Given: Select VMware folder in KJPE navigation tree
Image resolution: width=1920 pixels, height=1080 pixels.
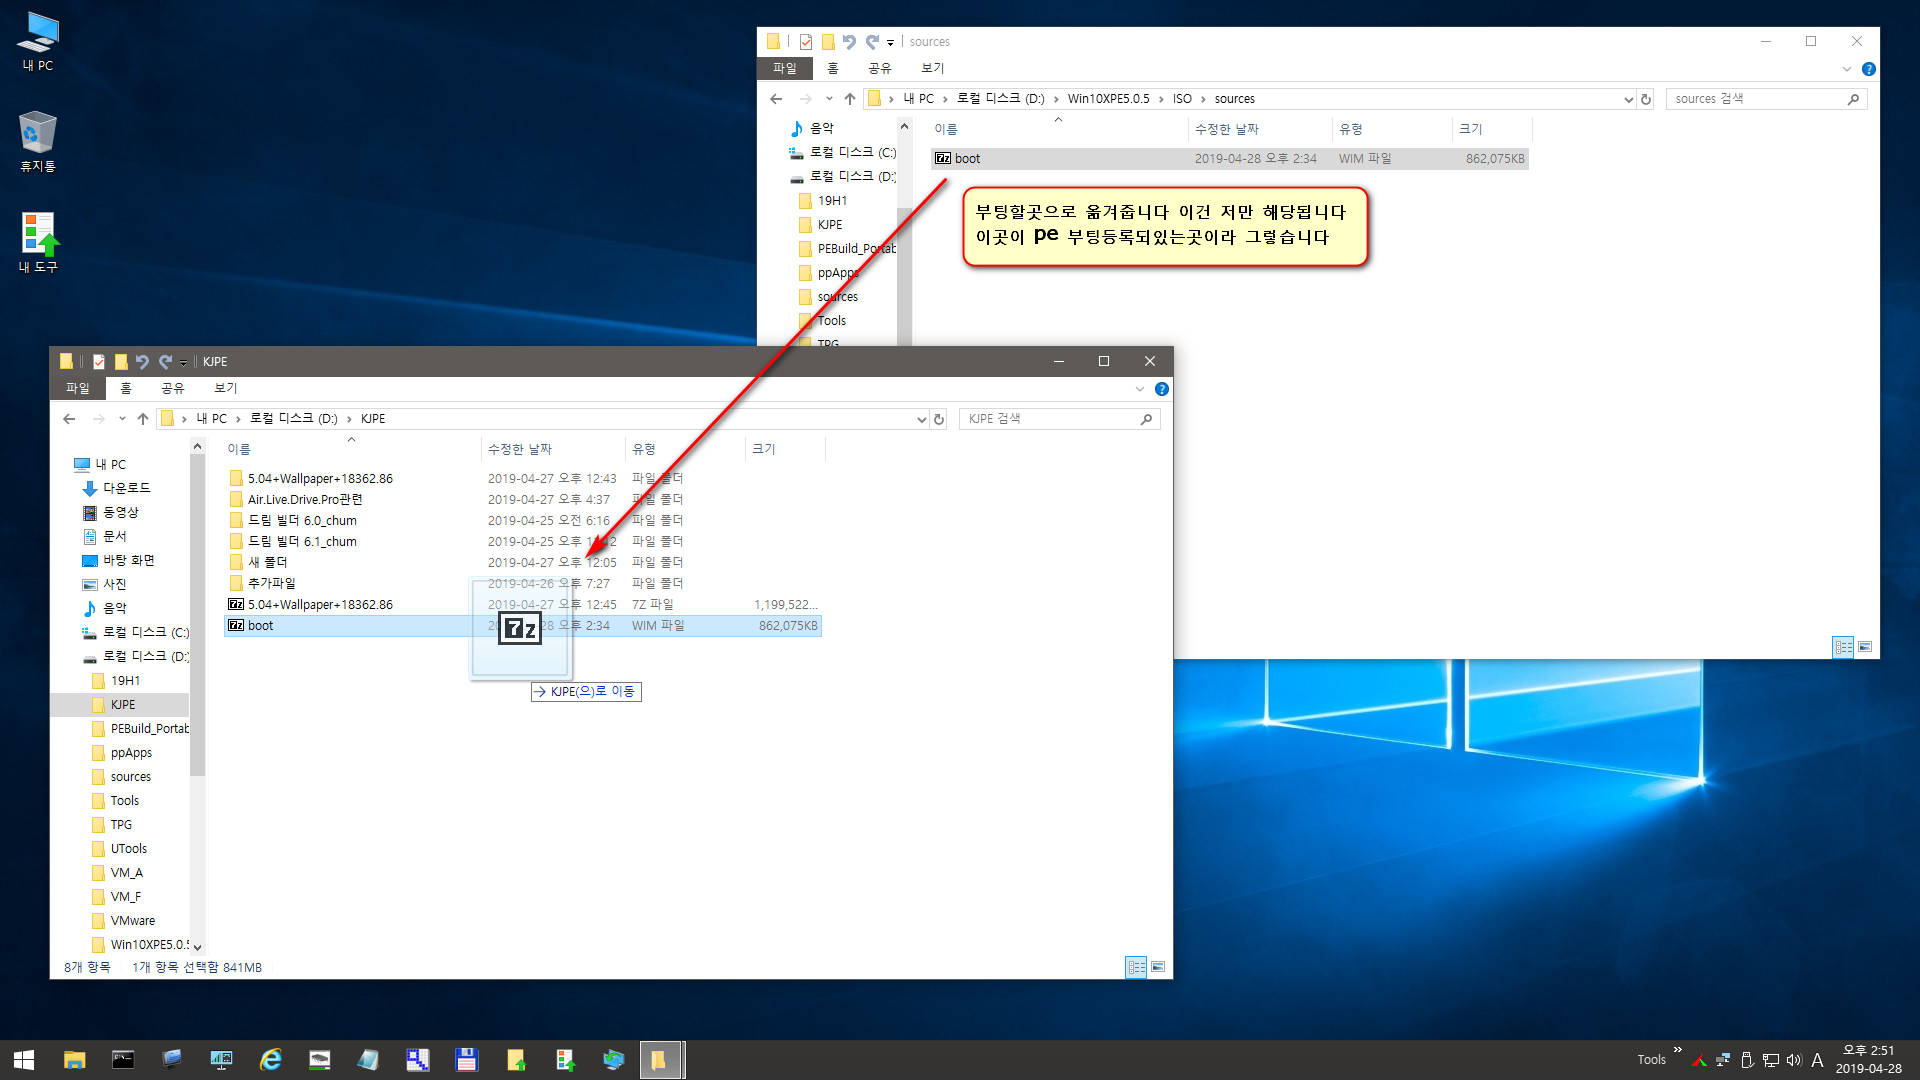Looking at the screenshot, I should pos(133,921).
